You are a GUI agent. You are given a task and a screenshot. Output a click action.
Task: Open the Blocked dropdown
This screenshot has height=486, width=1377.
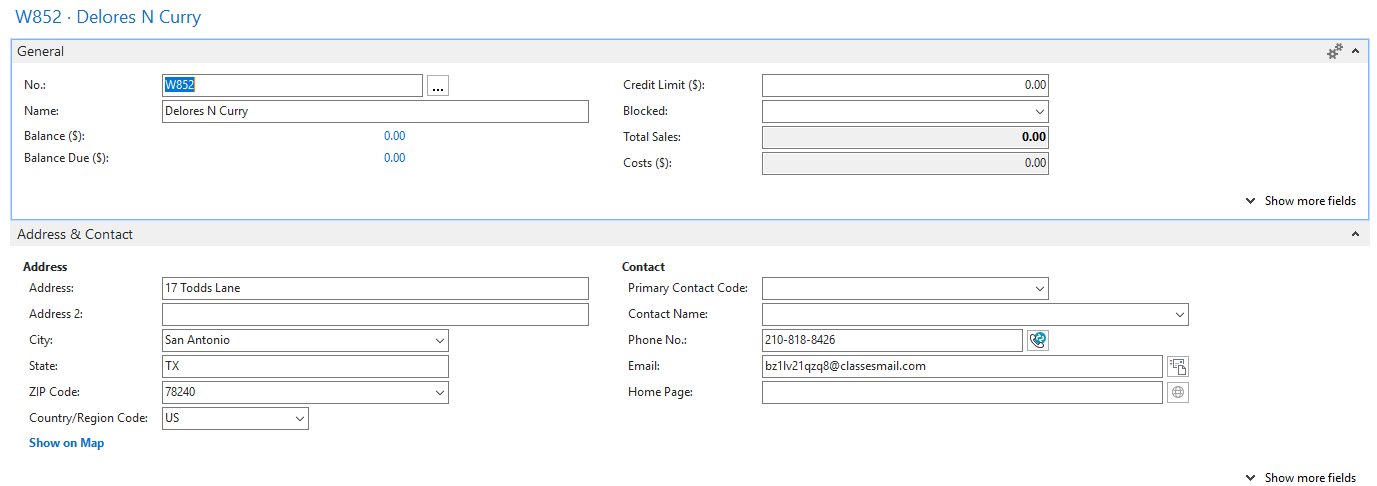click(x=1039, y=112)
